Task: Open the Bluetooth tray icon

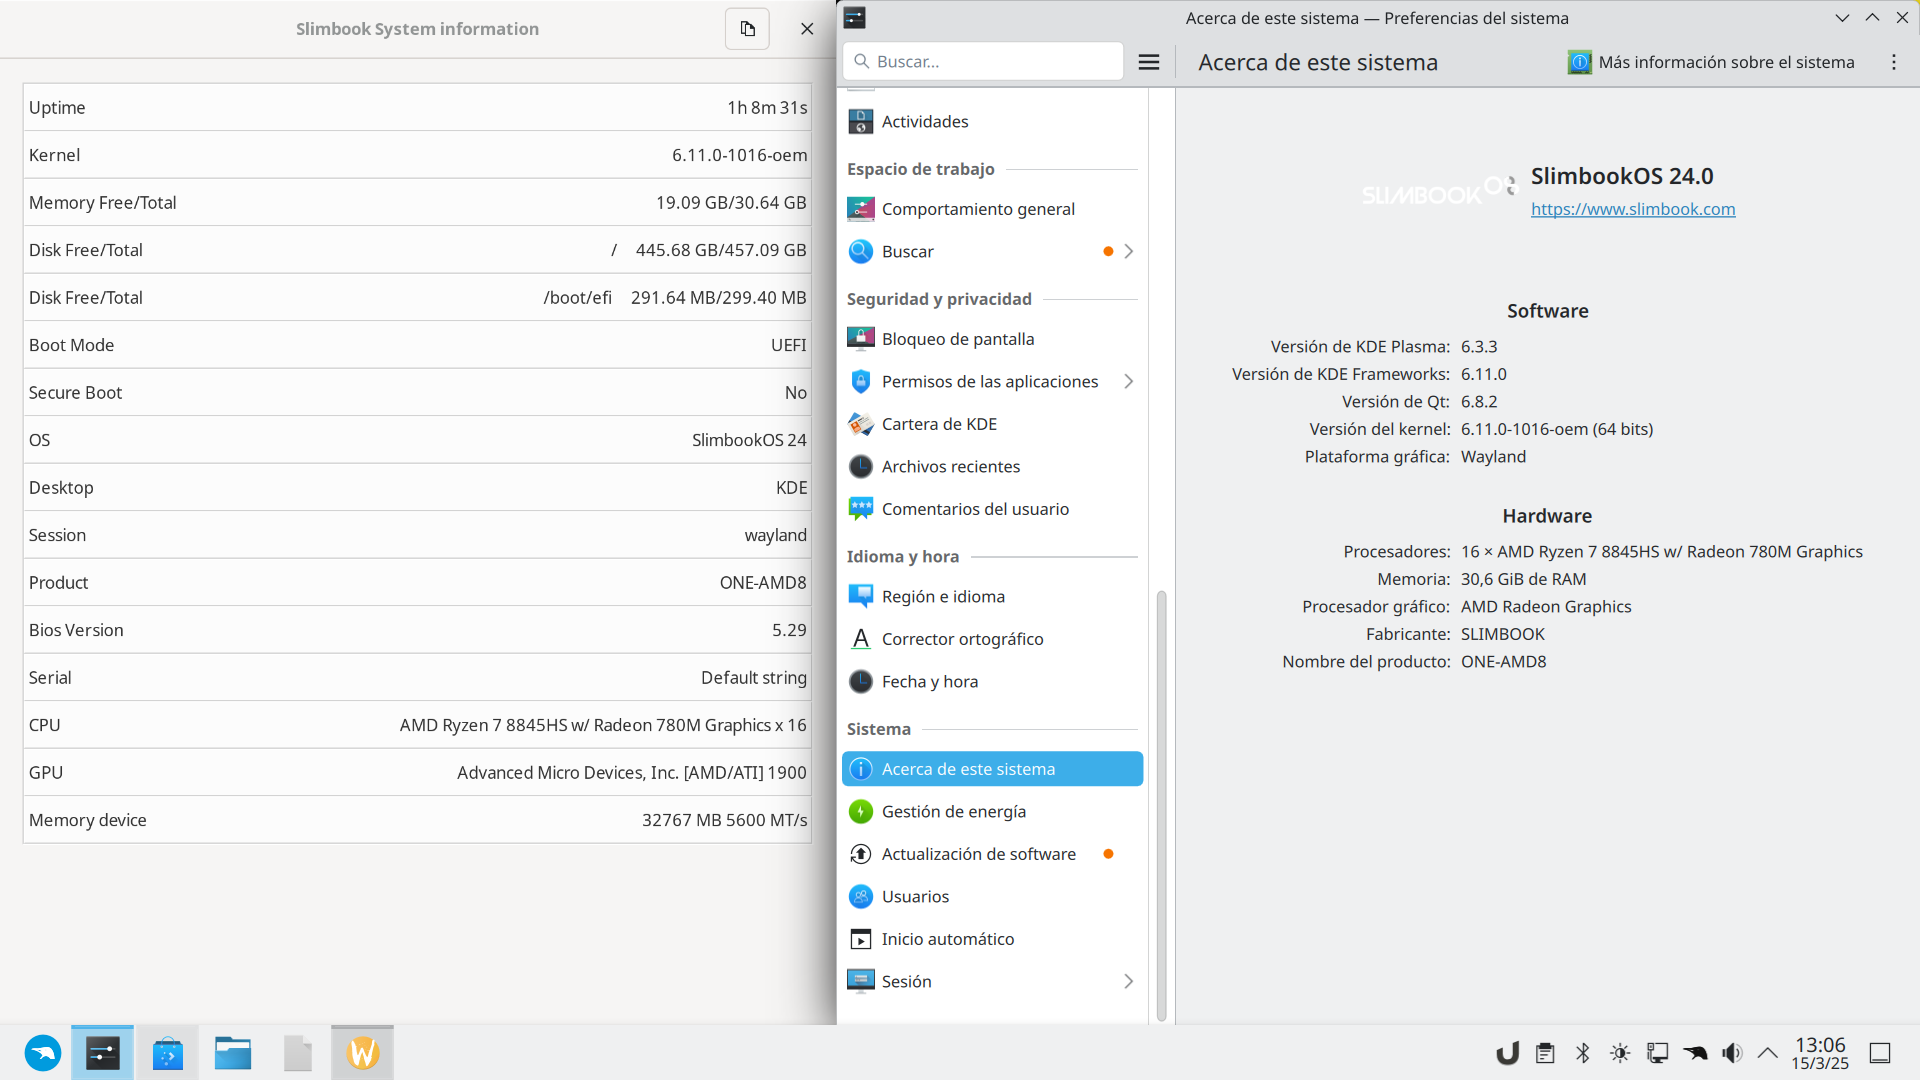Action: tap(1583, 1053)
